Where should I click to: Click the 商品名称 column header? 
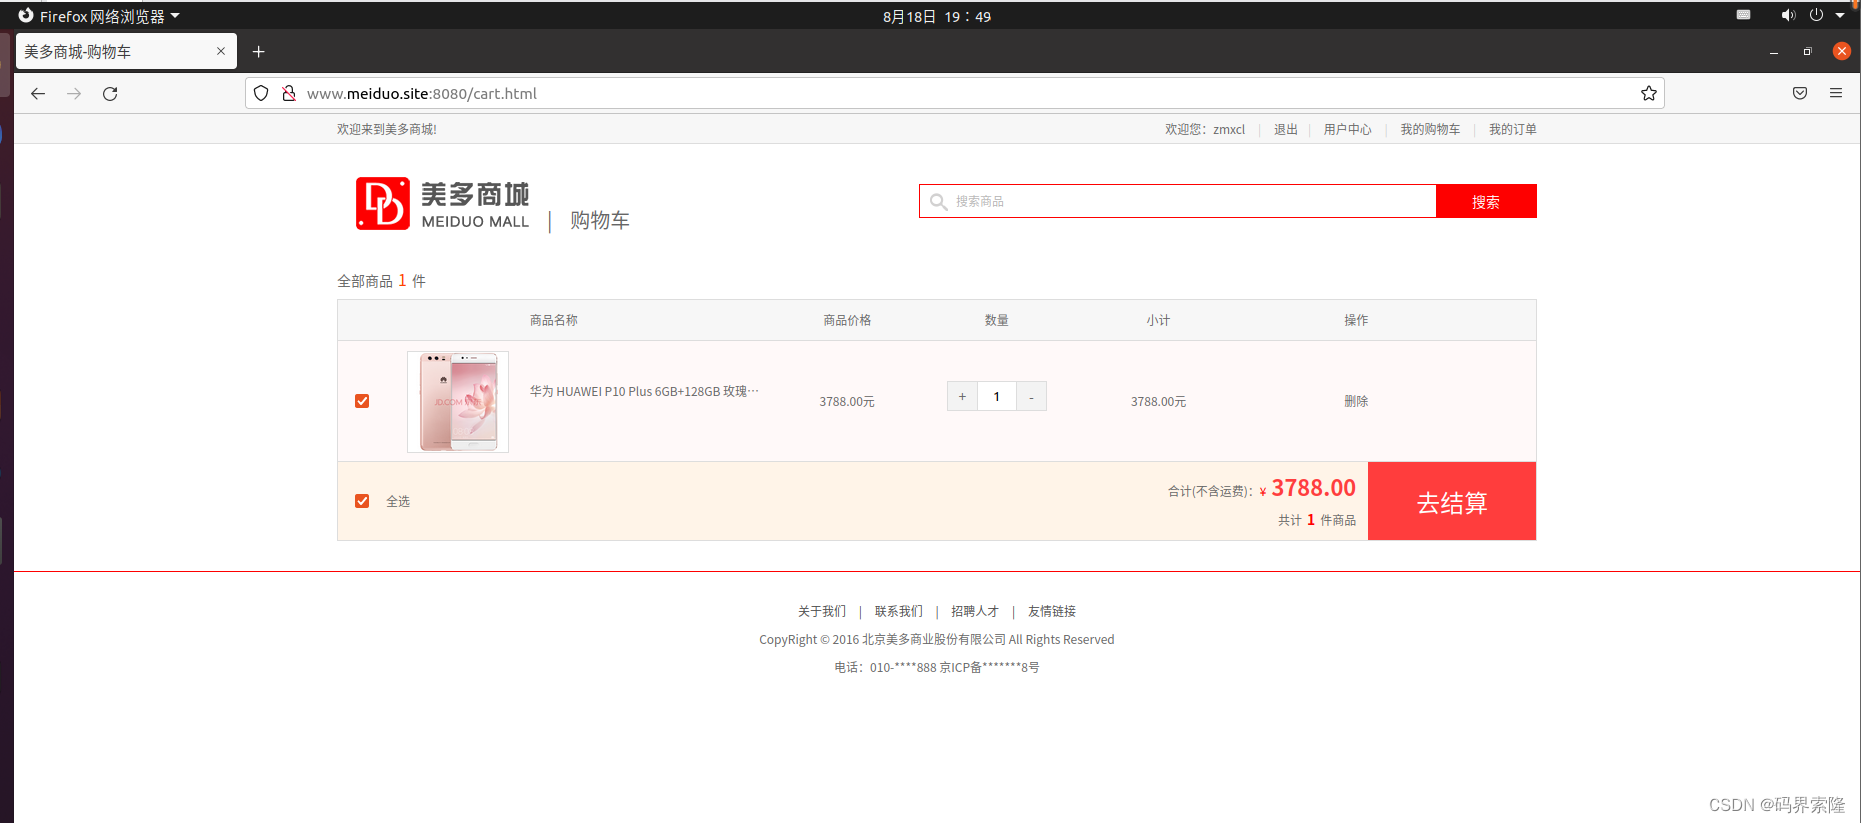point(554,320)
